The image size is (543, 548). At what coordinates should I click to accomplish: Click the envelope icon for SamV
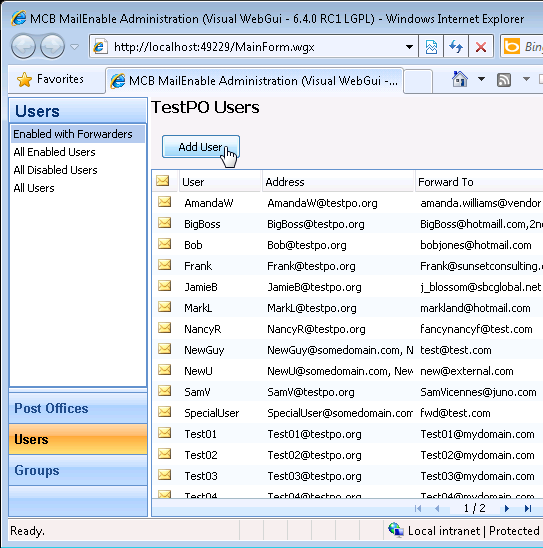click(164, 391)
